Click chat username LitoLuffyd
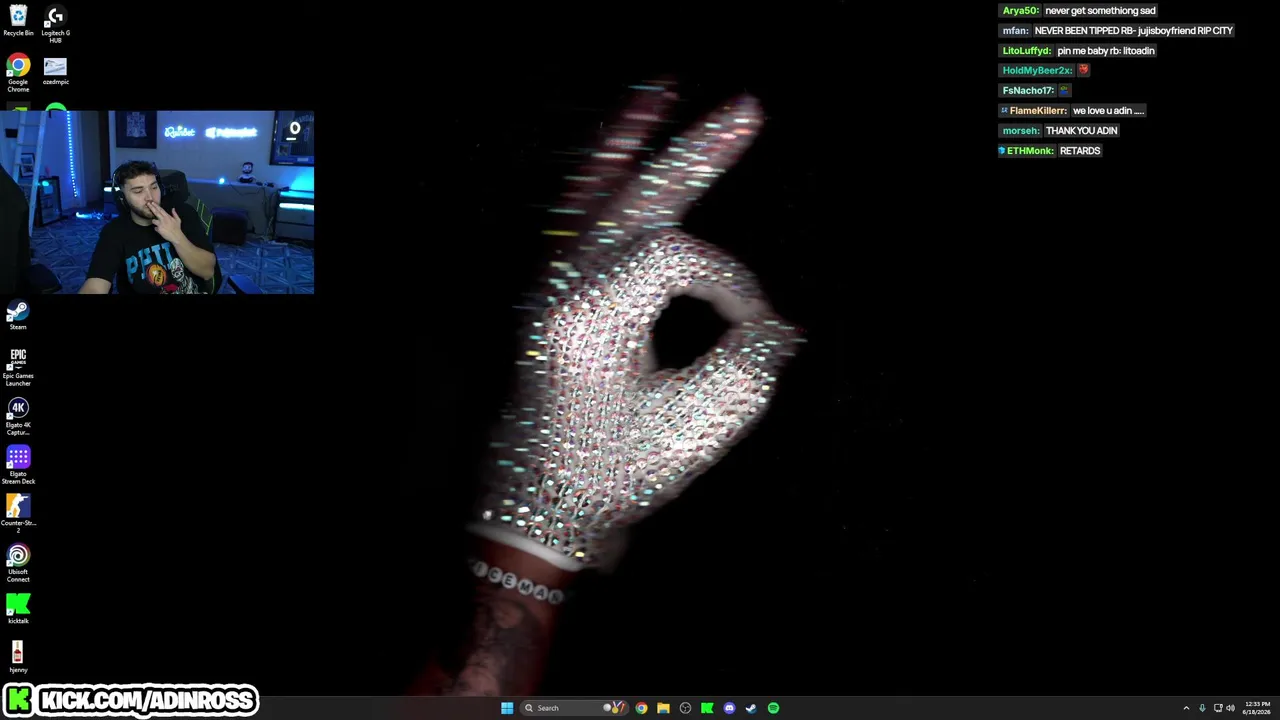The image size is (1280, 720). click(1027, 50)
